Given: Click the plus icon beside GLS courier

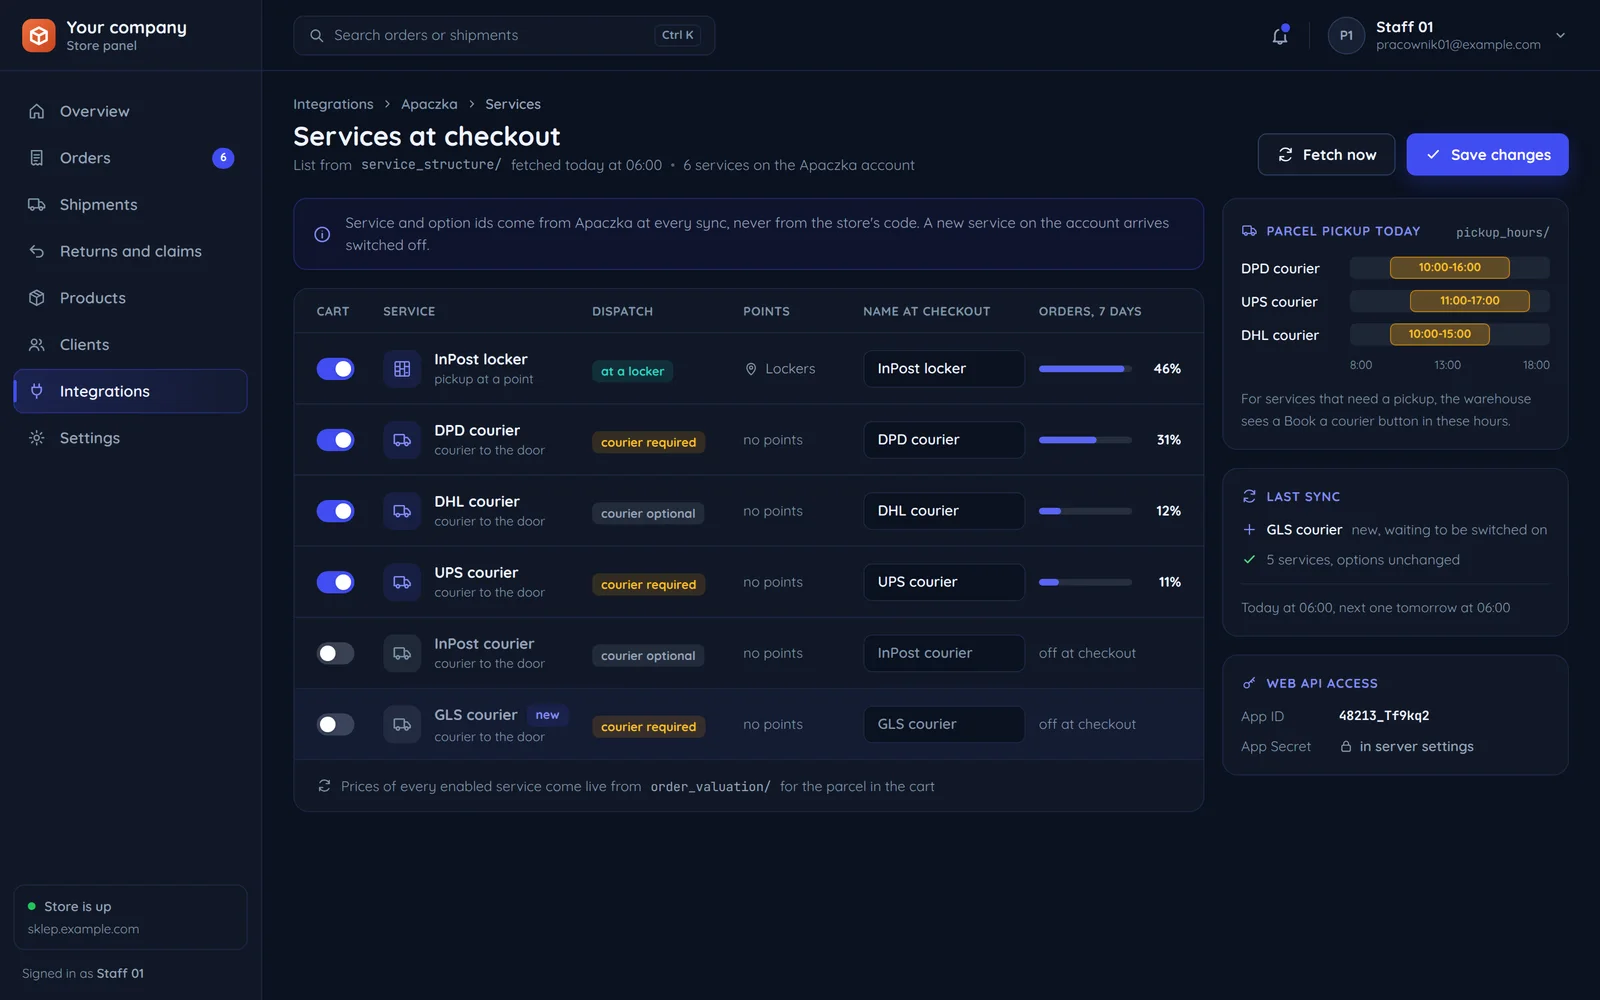Looking at the screenshot, I should 1249,530.
